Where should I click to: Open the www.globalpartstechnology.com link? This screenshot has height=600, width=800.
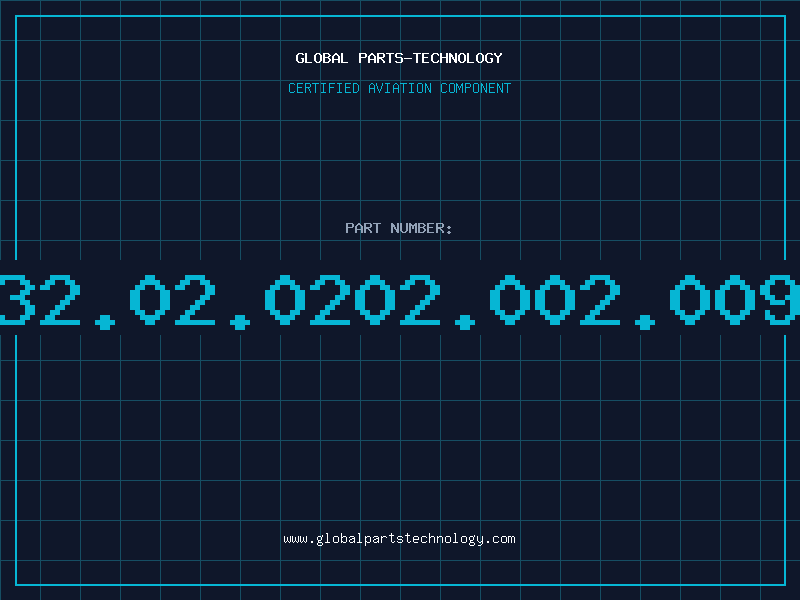click(399, 539)
